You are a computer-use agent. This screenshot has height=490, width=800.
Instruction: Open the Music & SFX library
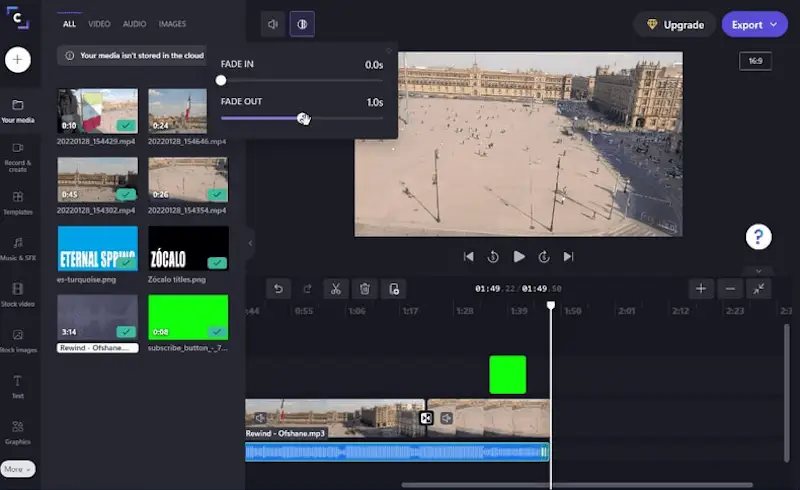point(18,248)
